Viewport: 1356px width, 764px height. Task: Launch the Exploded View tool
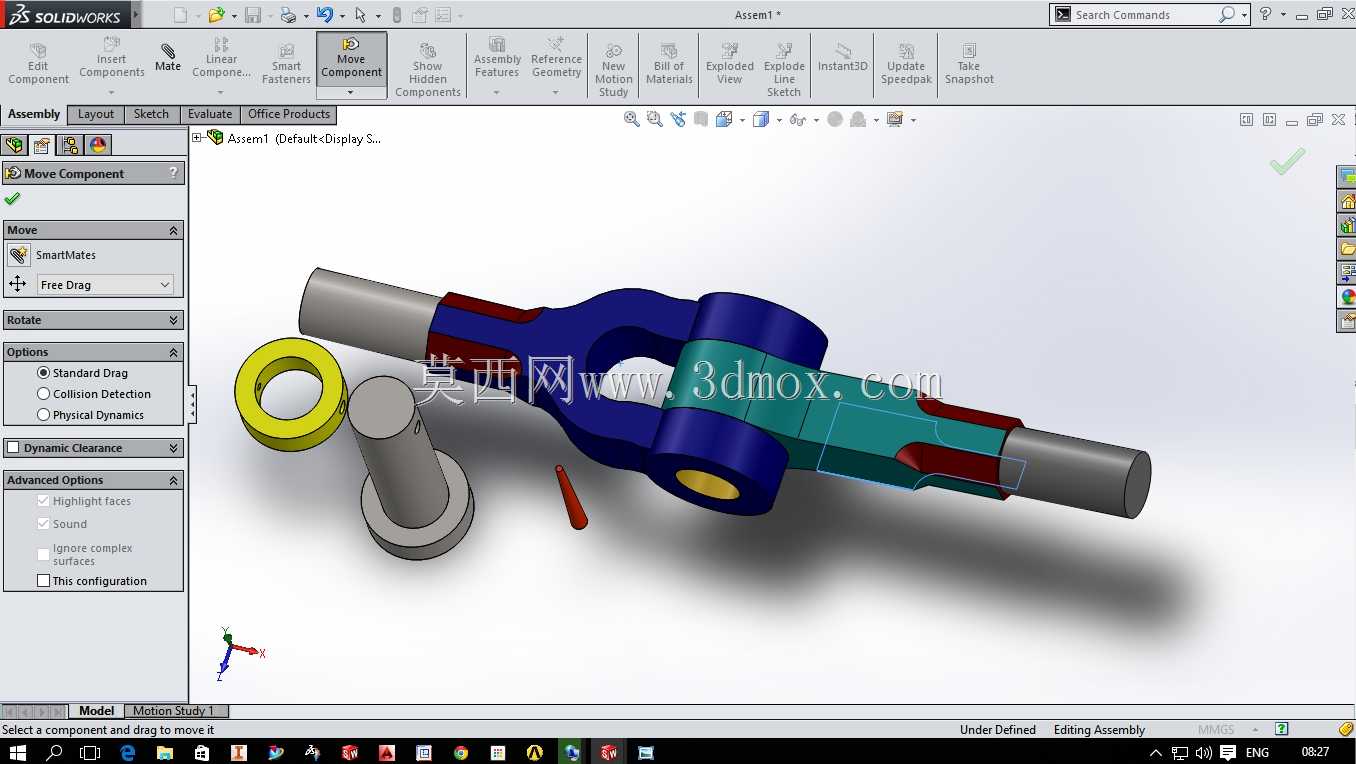point(730,64)
